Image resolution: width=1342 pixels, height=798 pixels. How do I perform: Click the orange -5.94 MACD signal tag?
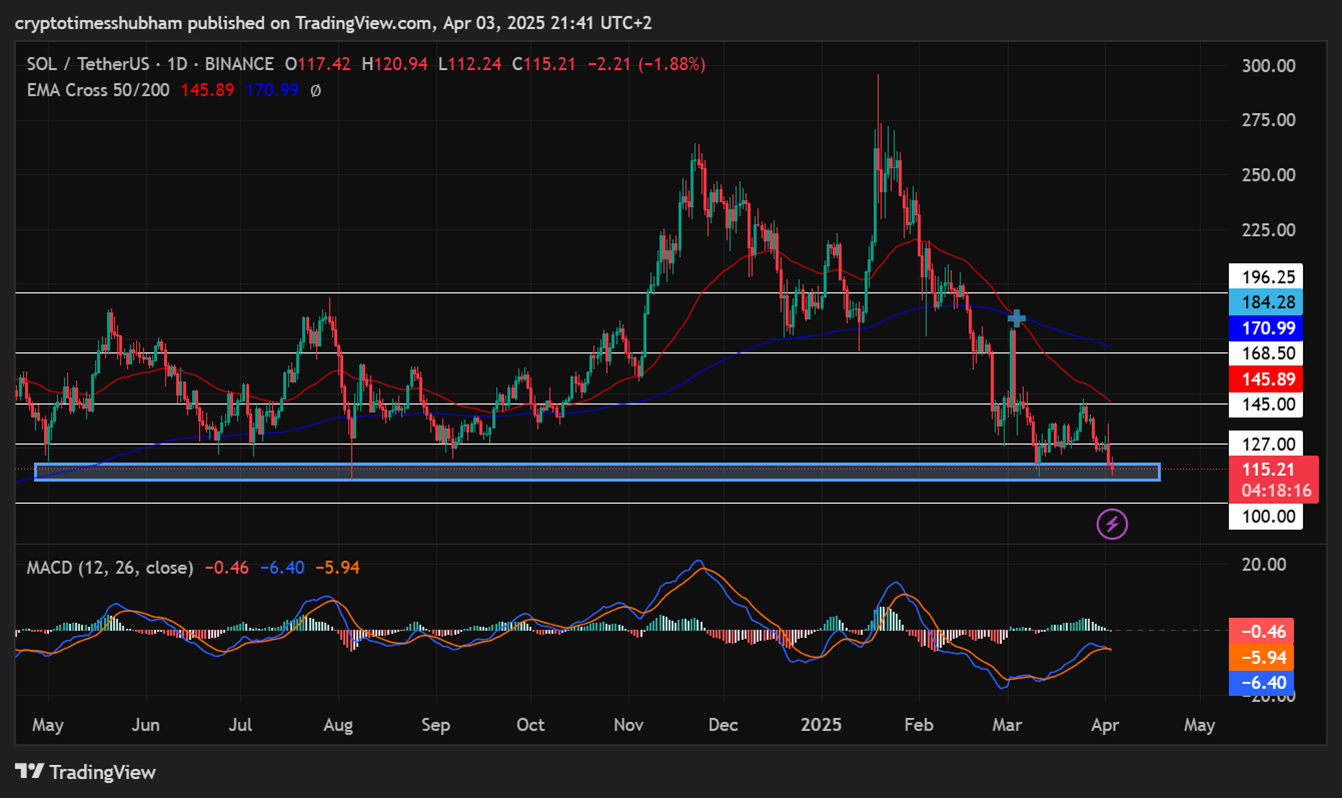(1265, 658)
